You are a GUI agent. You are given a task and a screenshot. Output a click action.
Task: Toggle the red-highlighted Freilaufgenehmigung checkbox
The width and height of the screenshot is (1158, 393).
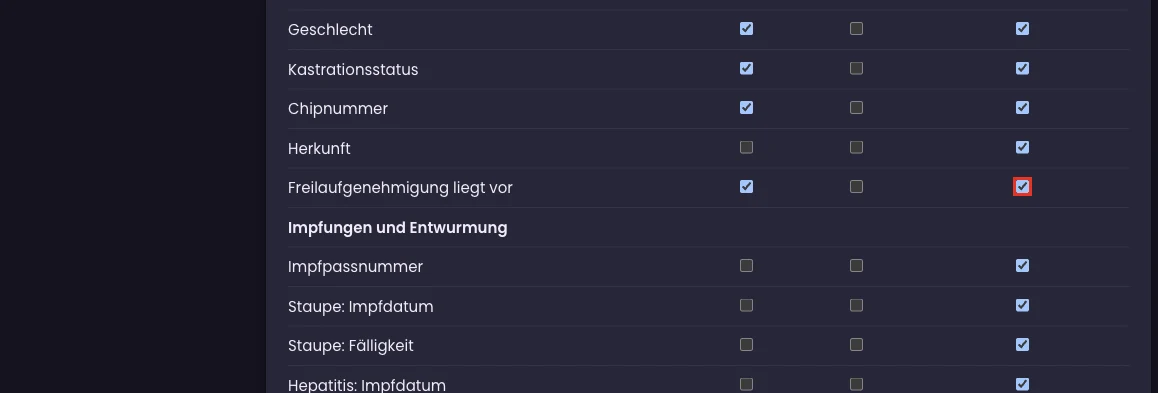point(1022,187)
